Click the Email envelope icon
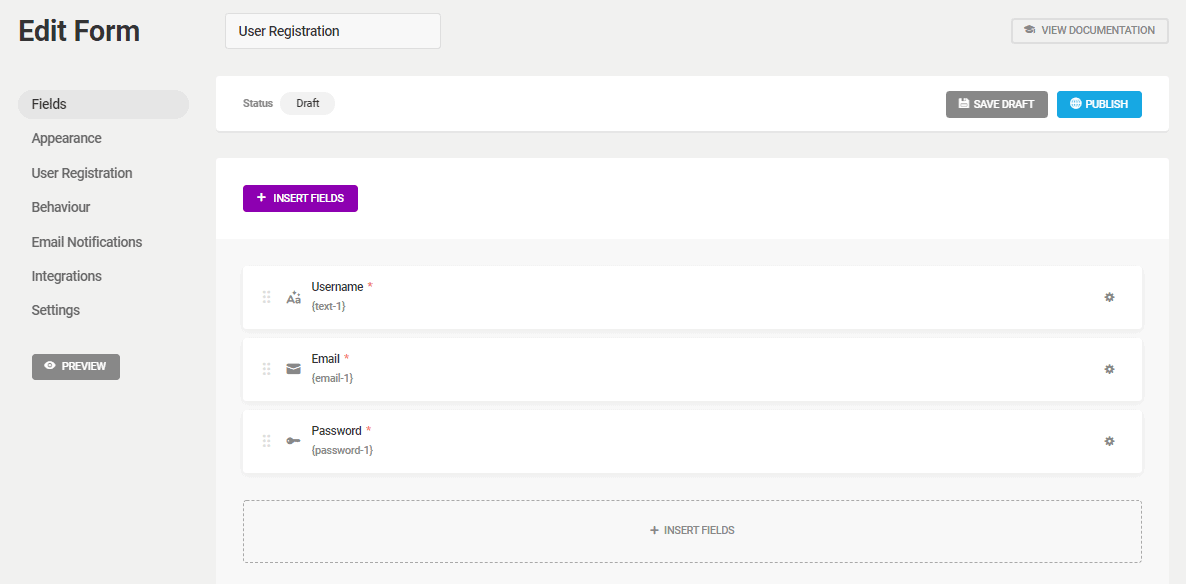Viewport: 1186px width, 584px height. [293, 369]
